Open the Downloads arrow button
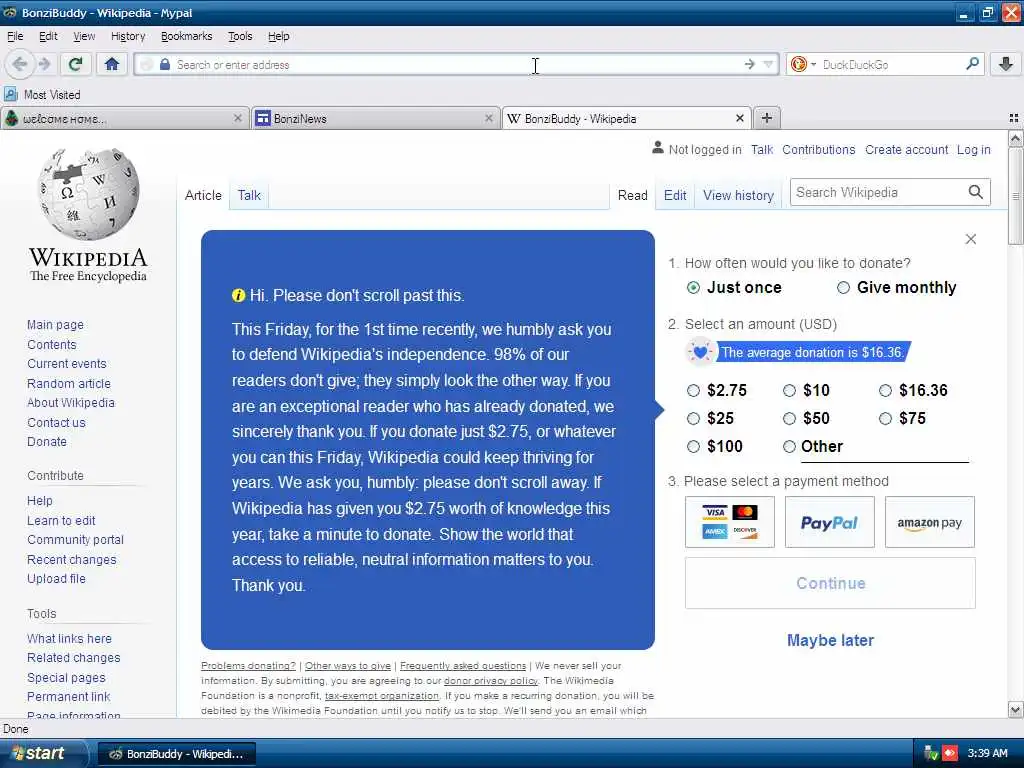The height and width of the screenshot is (768, 1024). pos(1006,64)
